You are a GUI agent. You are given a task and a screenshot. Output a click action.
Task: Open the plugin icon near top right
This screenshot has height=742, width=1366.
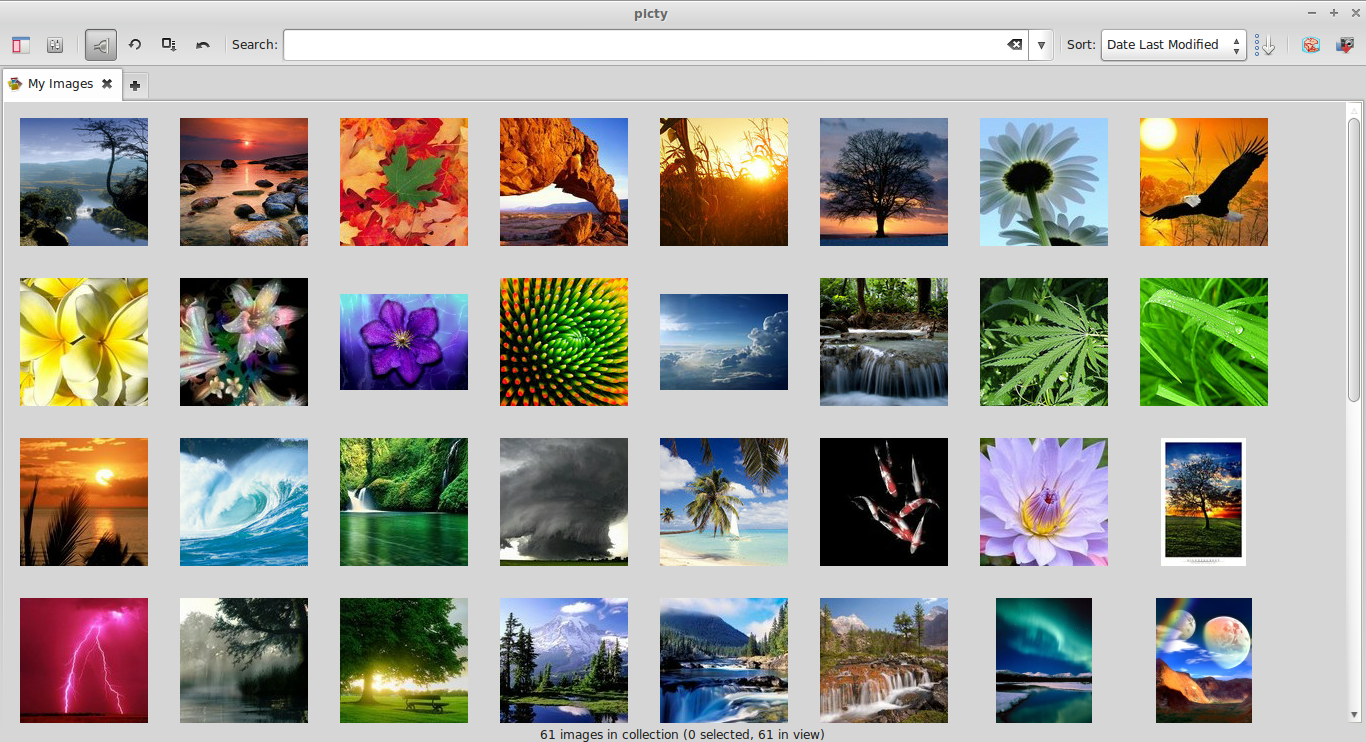pos(1311,44)
